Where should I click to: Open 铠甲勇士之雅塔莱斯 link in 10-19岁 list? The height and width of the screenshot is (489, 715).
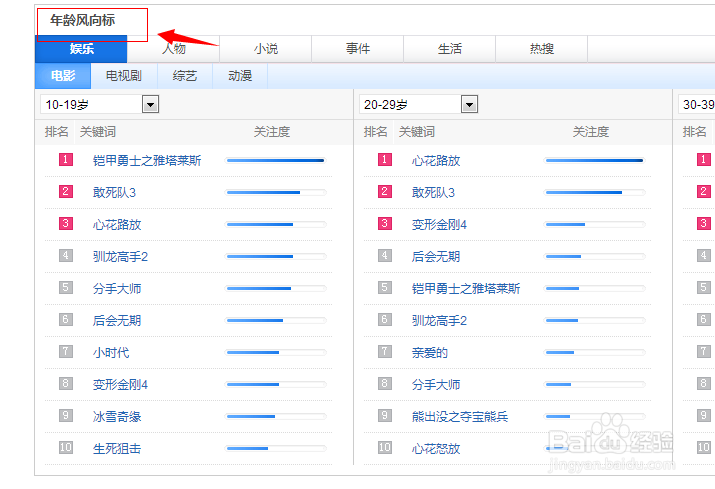click(x=147, y=161)
